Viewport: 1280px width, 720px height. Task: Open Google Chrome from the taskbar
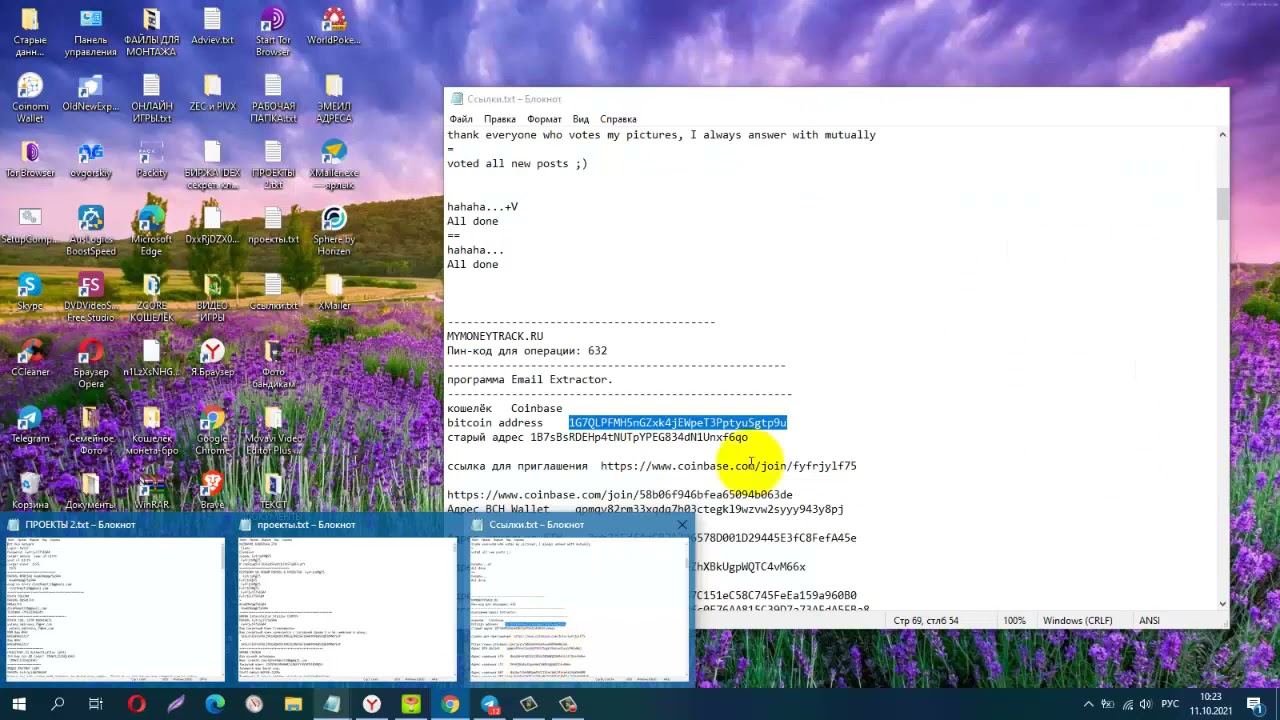tap(450, 704)
